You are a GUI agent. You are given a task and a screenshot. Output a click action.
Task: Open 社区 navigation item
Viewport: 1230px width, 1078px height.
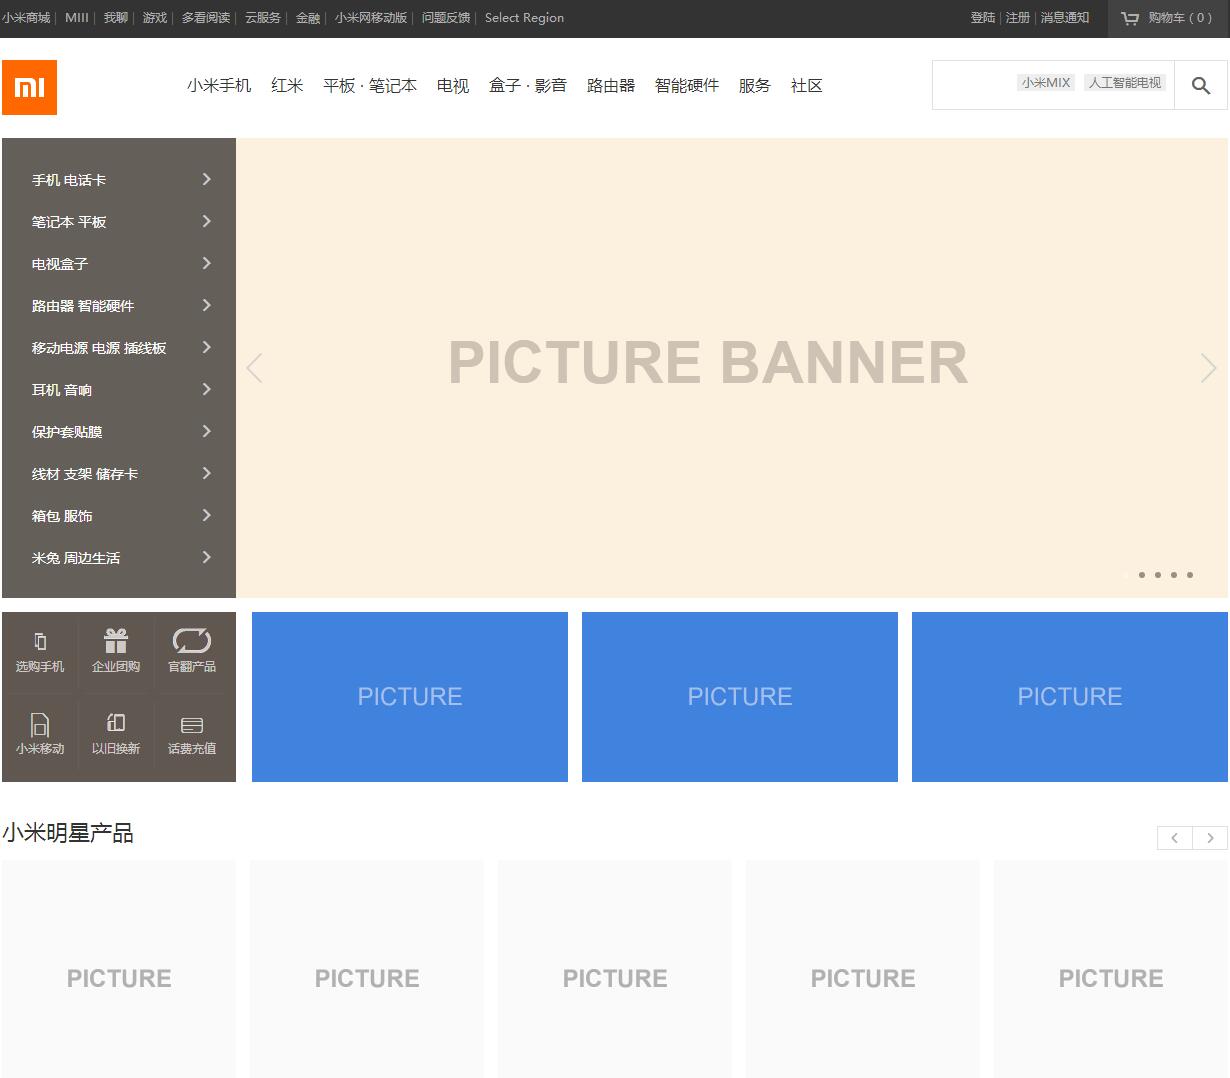click(807, 86)
